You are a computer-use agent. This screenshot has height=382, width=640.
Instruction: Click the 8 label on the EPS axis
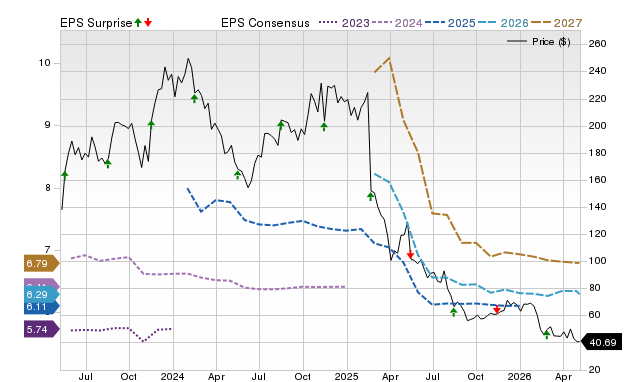48,188
